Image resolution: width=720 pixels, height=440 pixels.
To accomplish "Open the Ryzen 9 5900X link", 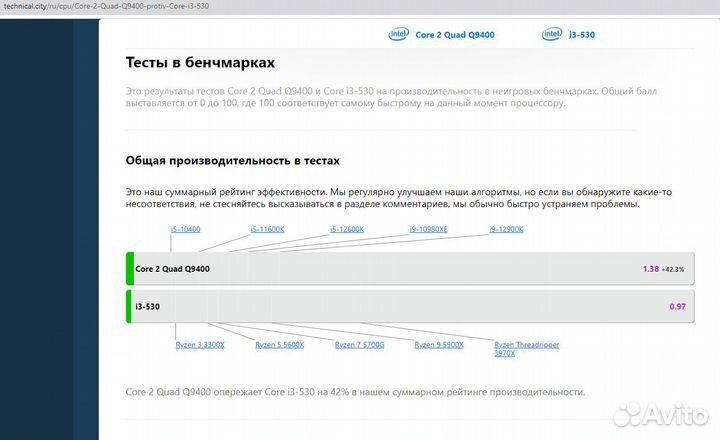I will tap(439, 345).
